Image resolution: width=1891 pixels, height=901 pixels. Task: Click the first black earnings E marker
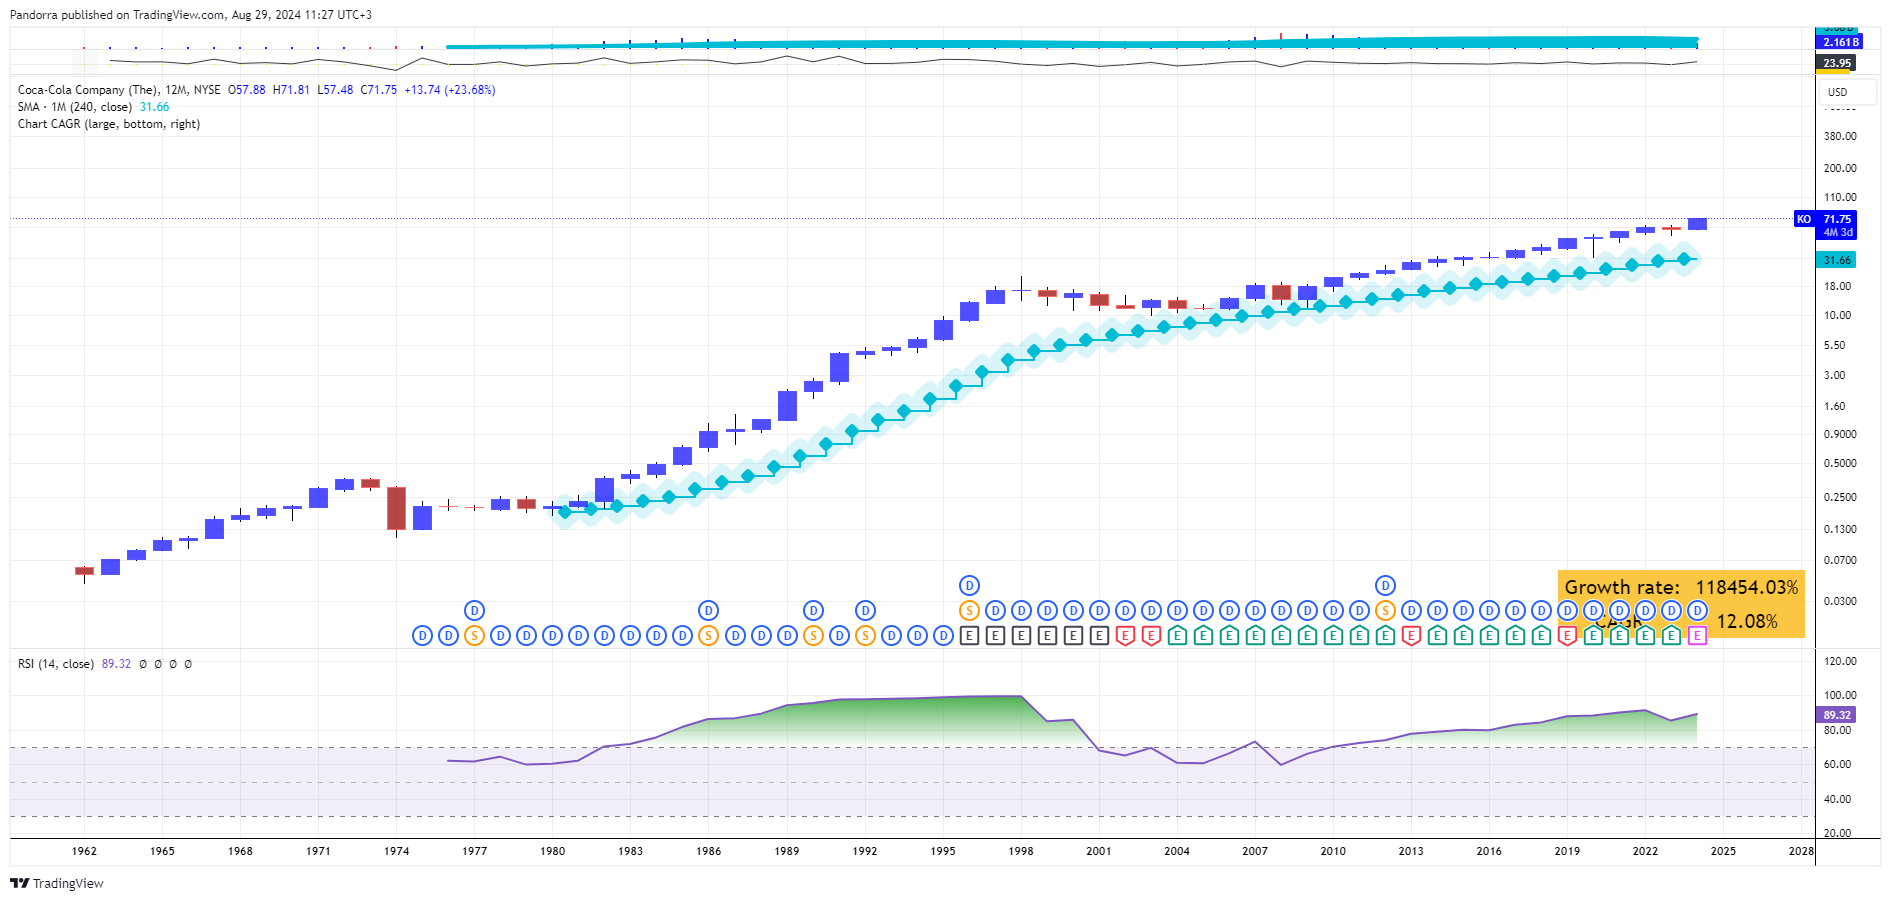pyautogui.click(x=969, y=635)
